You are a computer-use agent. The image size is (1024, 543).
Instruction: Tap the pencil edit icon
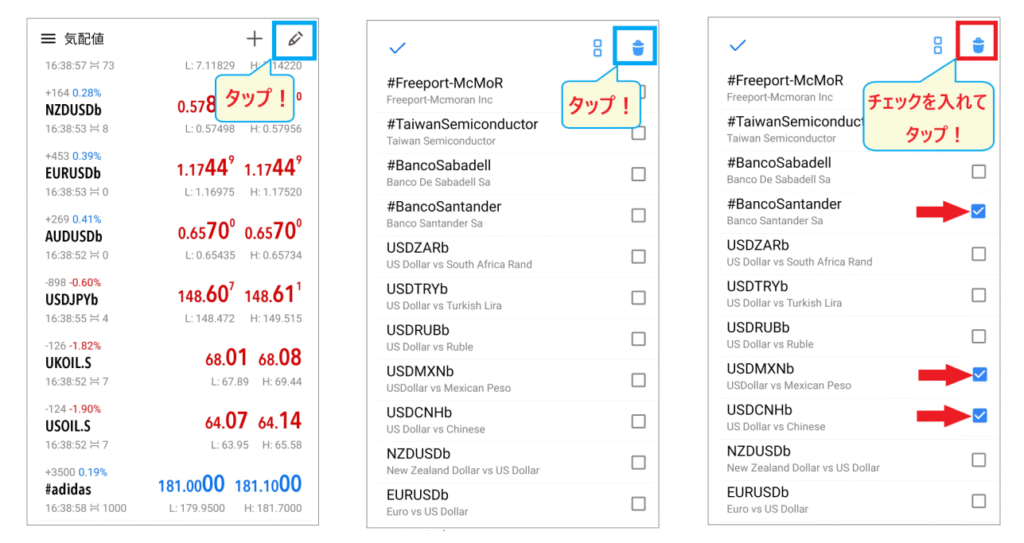(294, 39)
